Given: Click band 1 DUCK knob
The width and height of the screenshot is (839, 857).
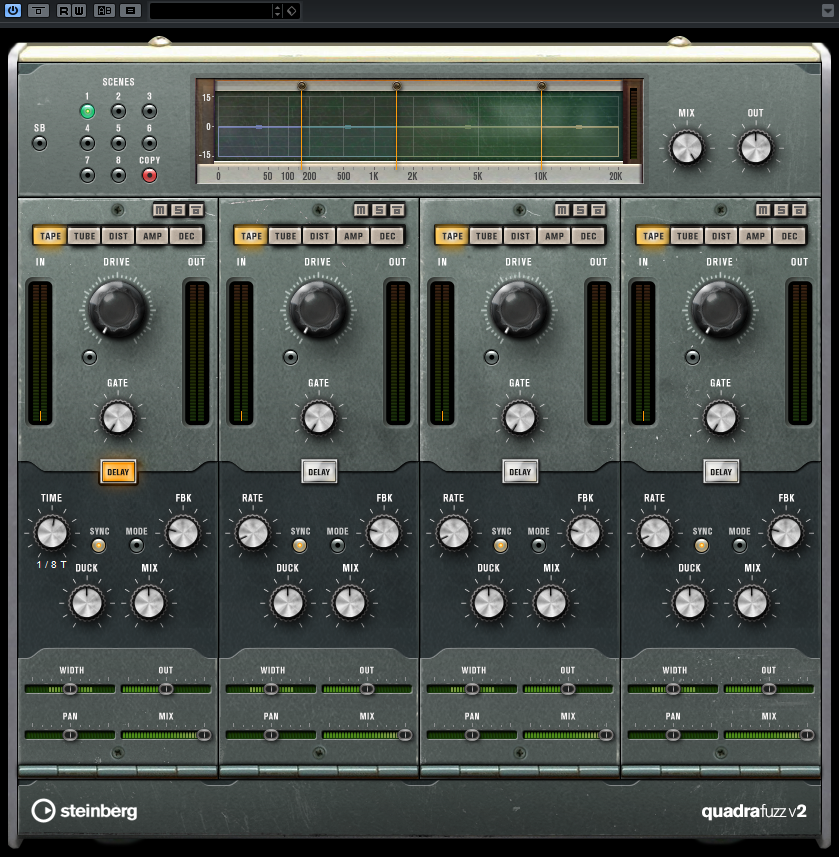Looking at the screenshot, I should [87, 603].
